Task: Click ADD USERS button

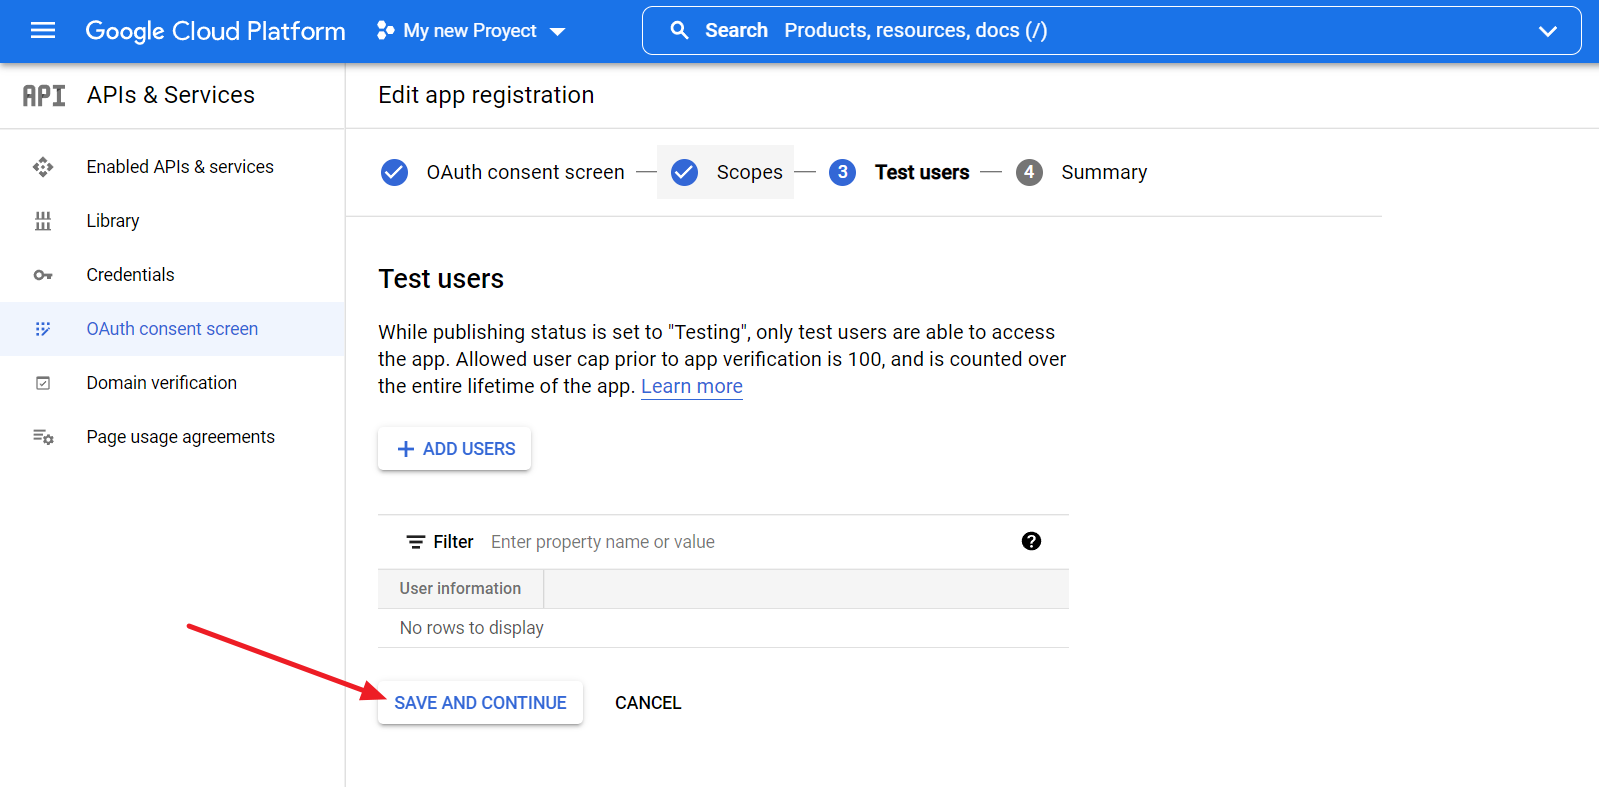Action: 455,449
